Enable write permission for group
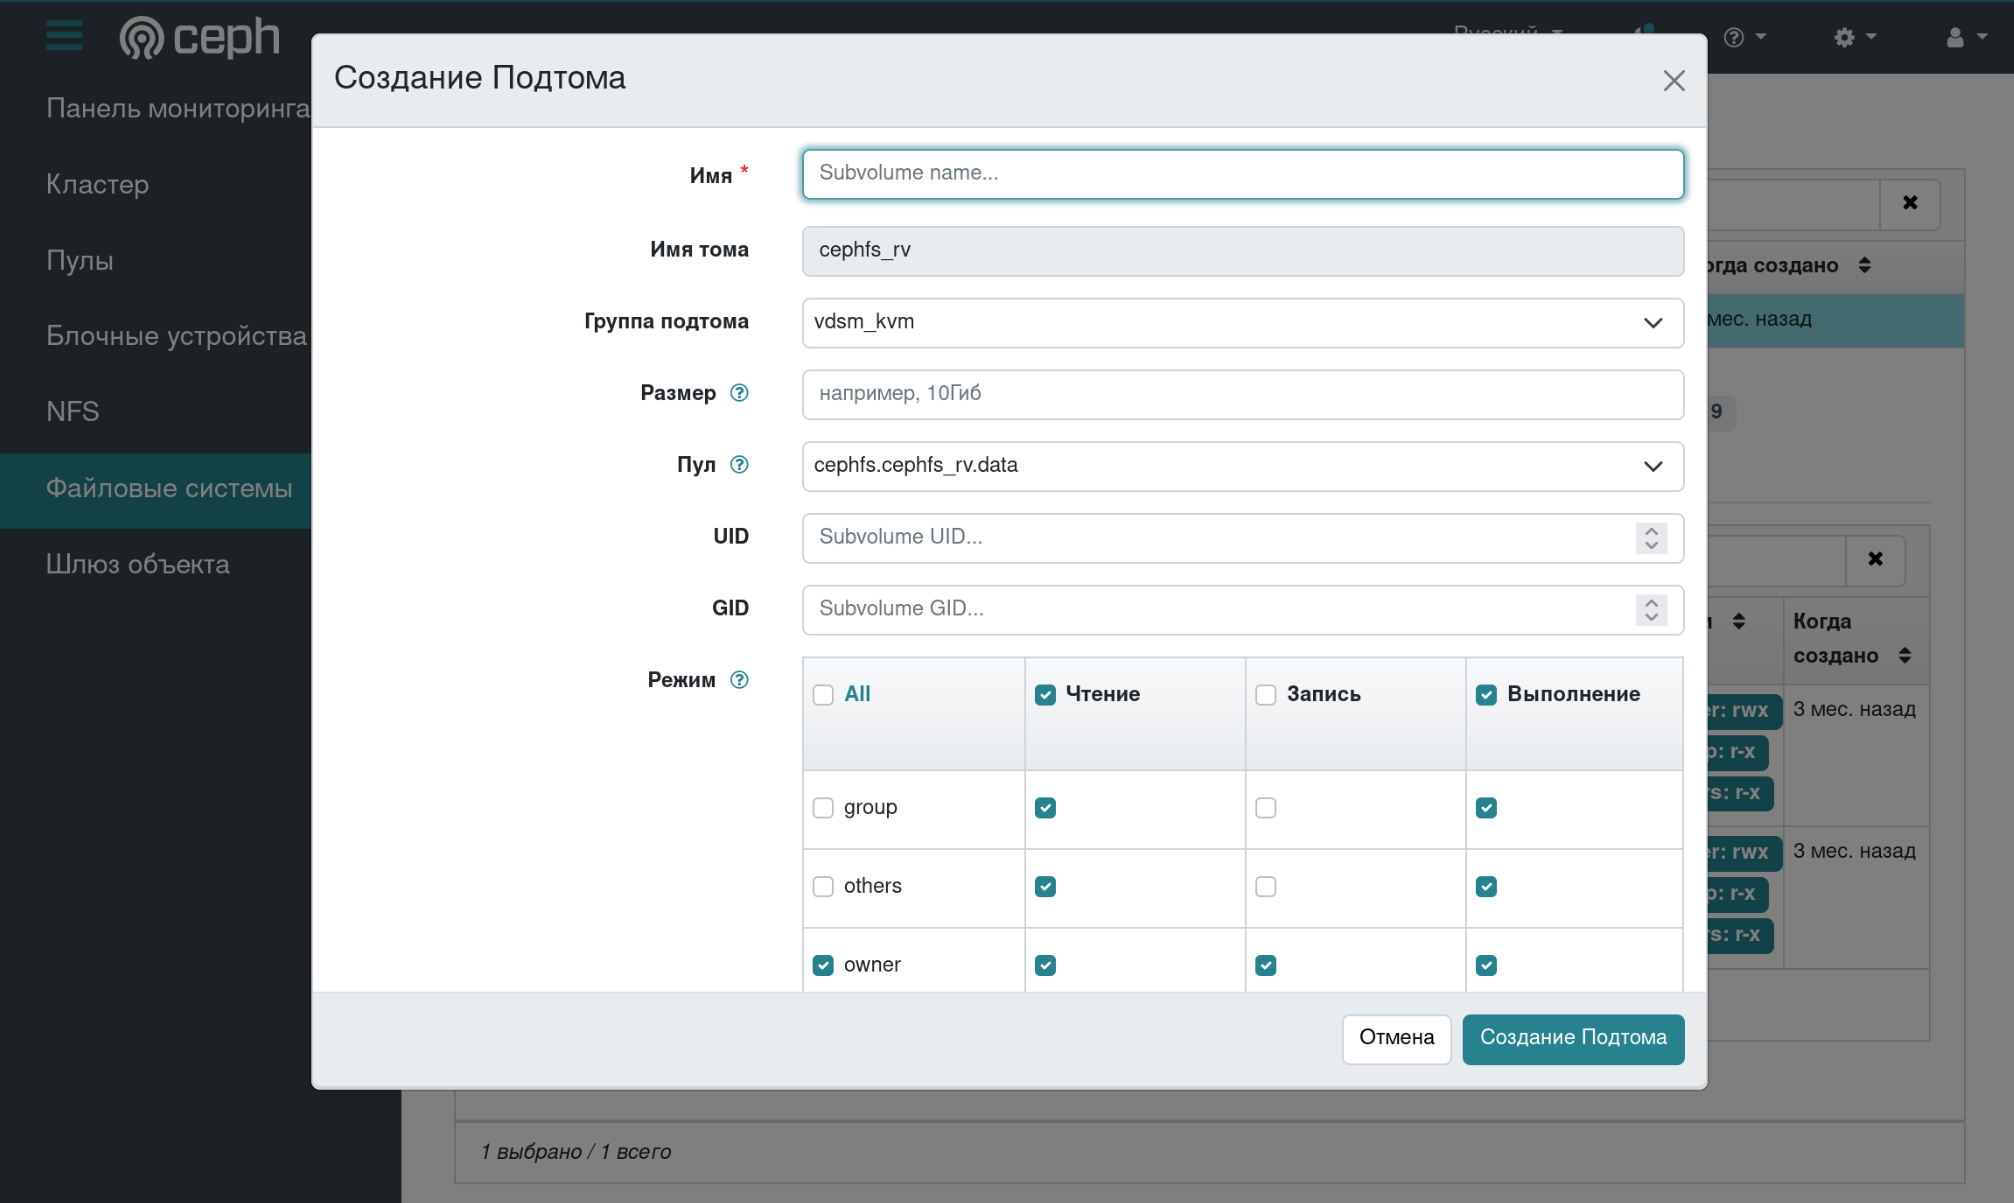This screenshot has width=2014, height=1203. [x=1266, y=808]
